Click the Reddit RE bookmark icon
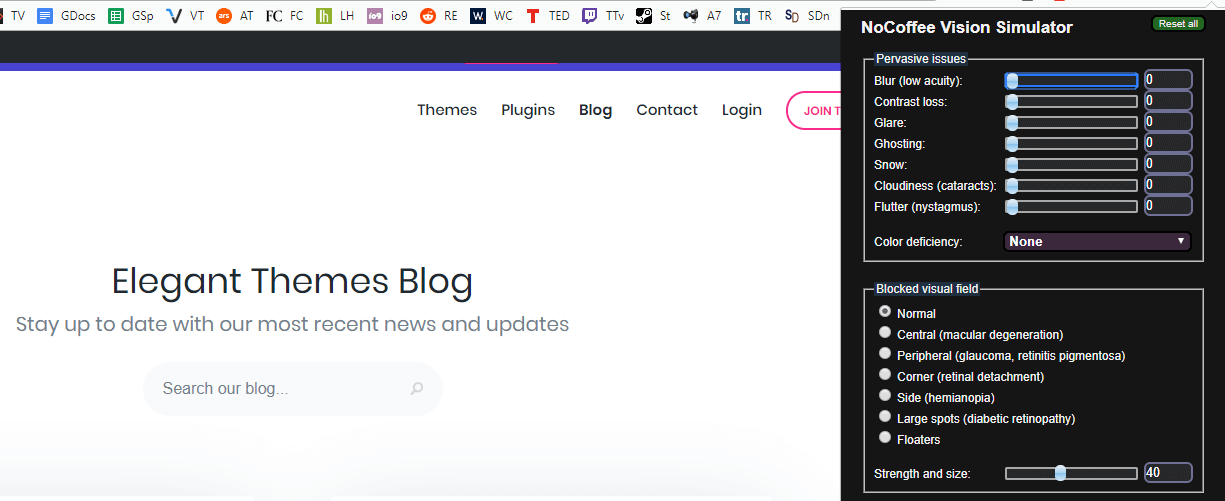 click(428, 16)
